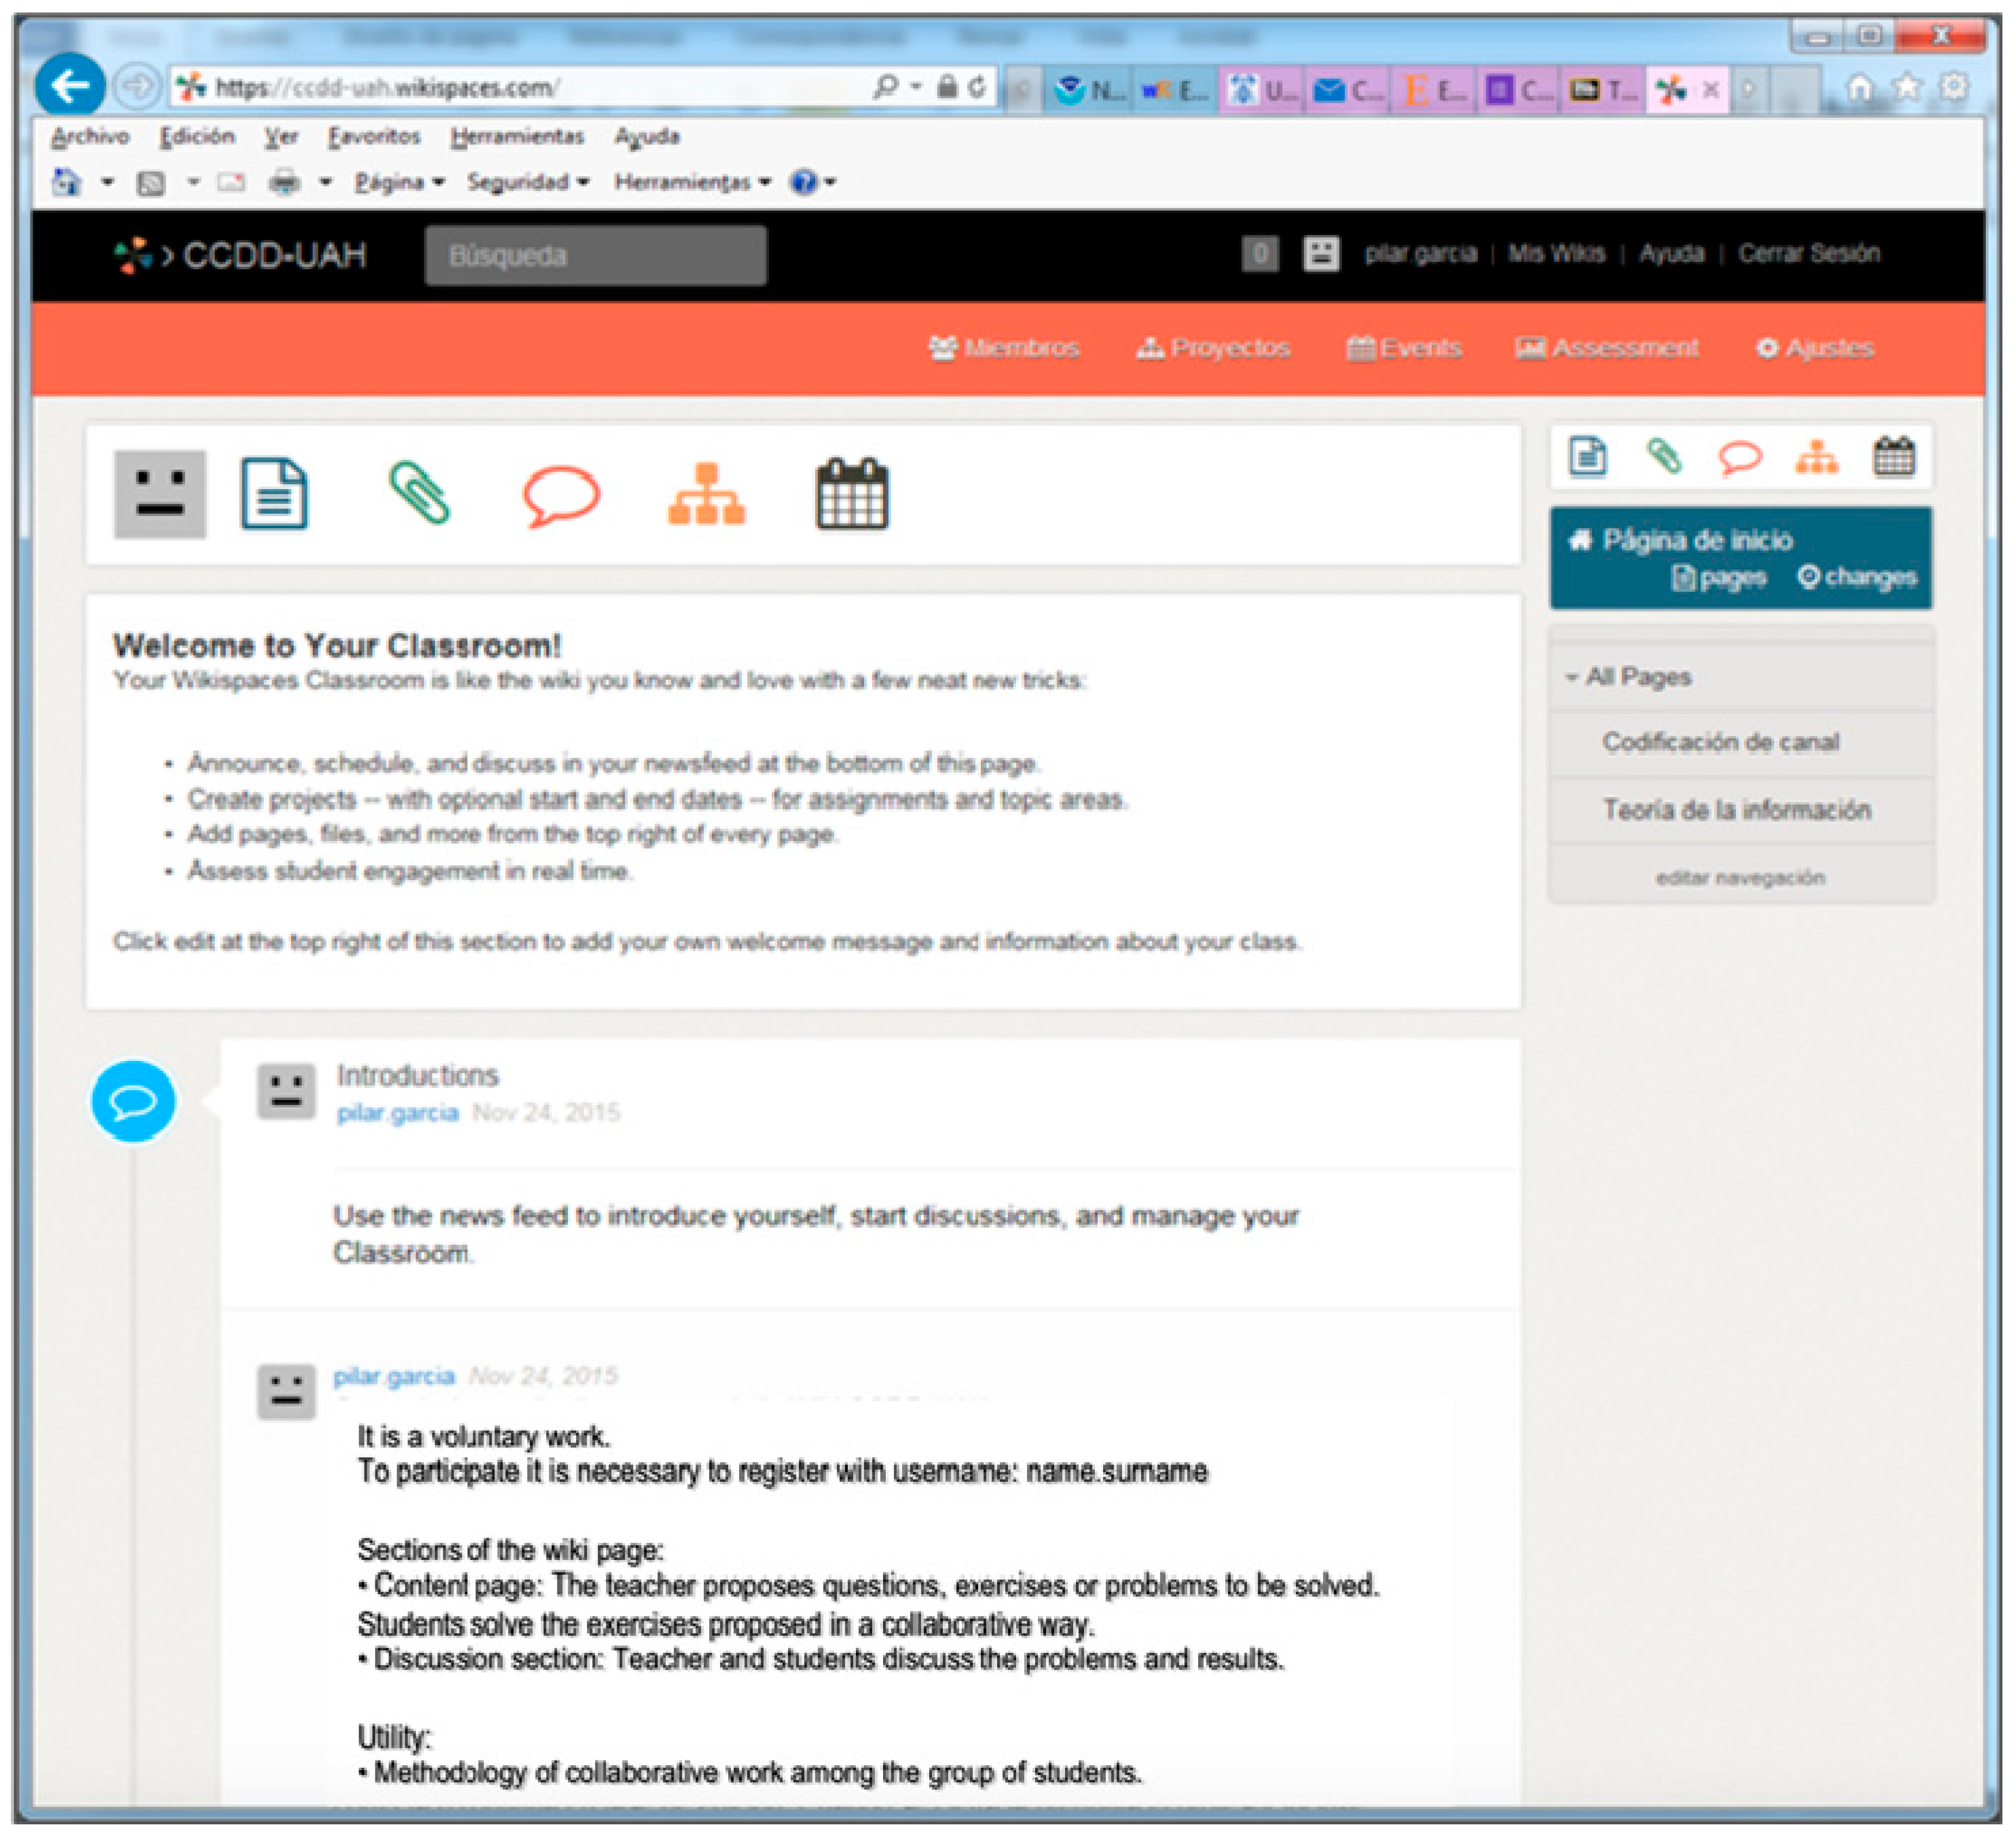Screen dimensions: 2016x1839
Task: Click the blue newsfeed chat bubble circle
Action: click(133, 1102)
